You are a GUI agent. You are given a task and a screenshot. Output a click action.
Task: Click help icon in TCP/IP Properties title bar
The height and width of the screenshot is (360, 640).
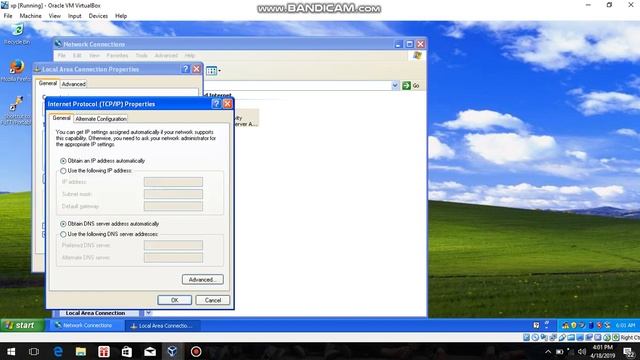(x=216, y=104)
